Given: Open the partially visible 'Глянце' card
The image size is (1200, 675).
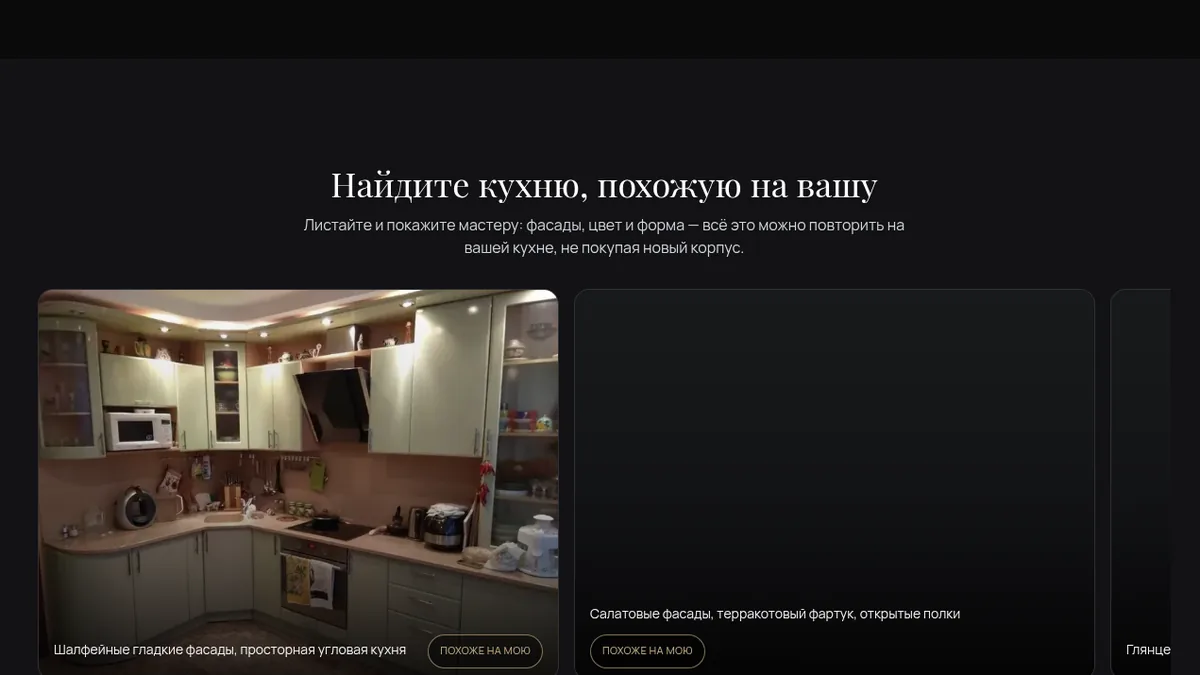Looking at the screenshot, I should tap(1141, 482).
